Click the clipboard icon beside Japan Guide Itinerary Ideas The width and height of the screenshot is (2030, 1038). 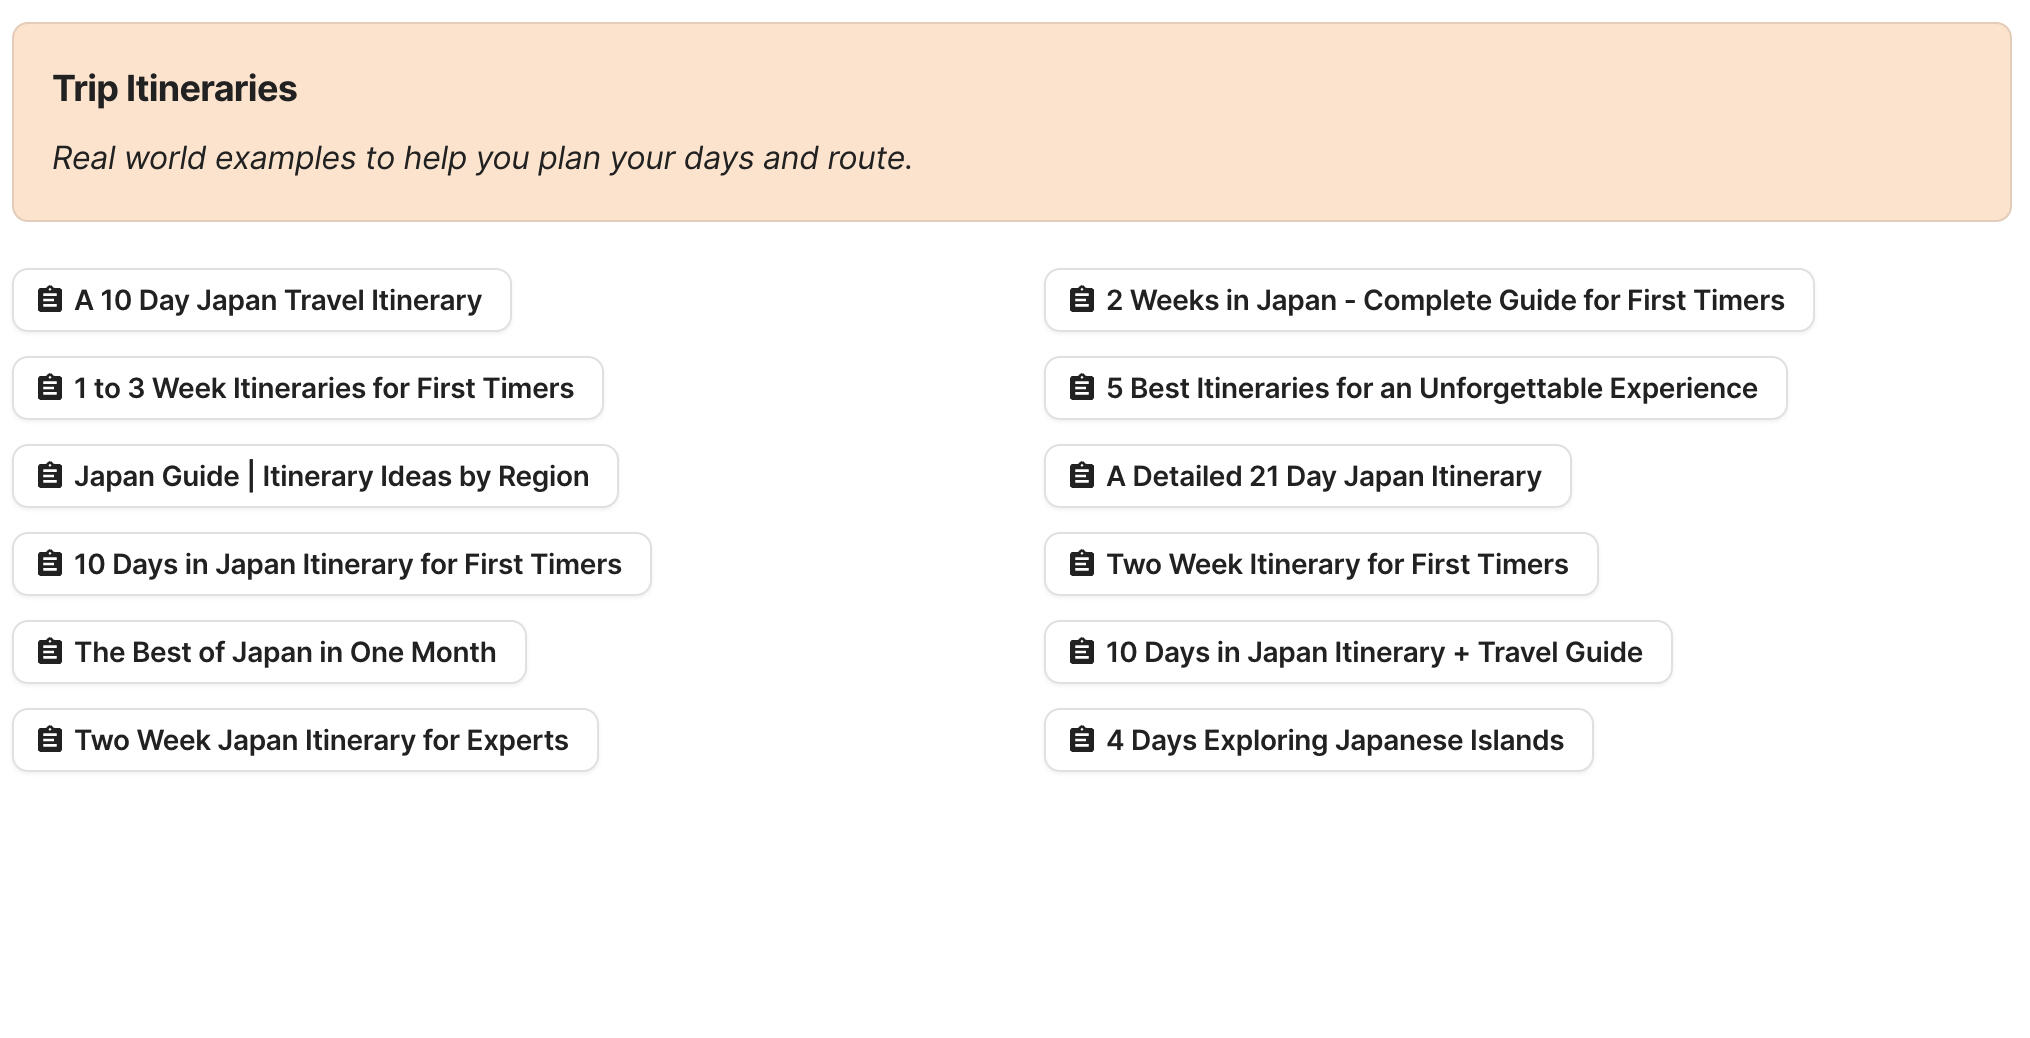tap(49, 475)
